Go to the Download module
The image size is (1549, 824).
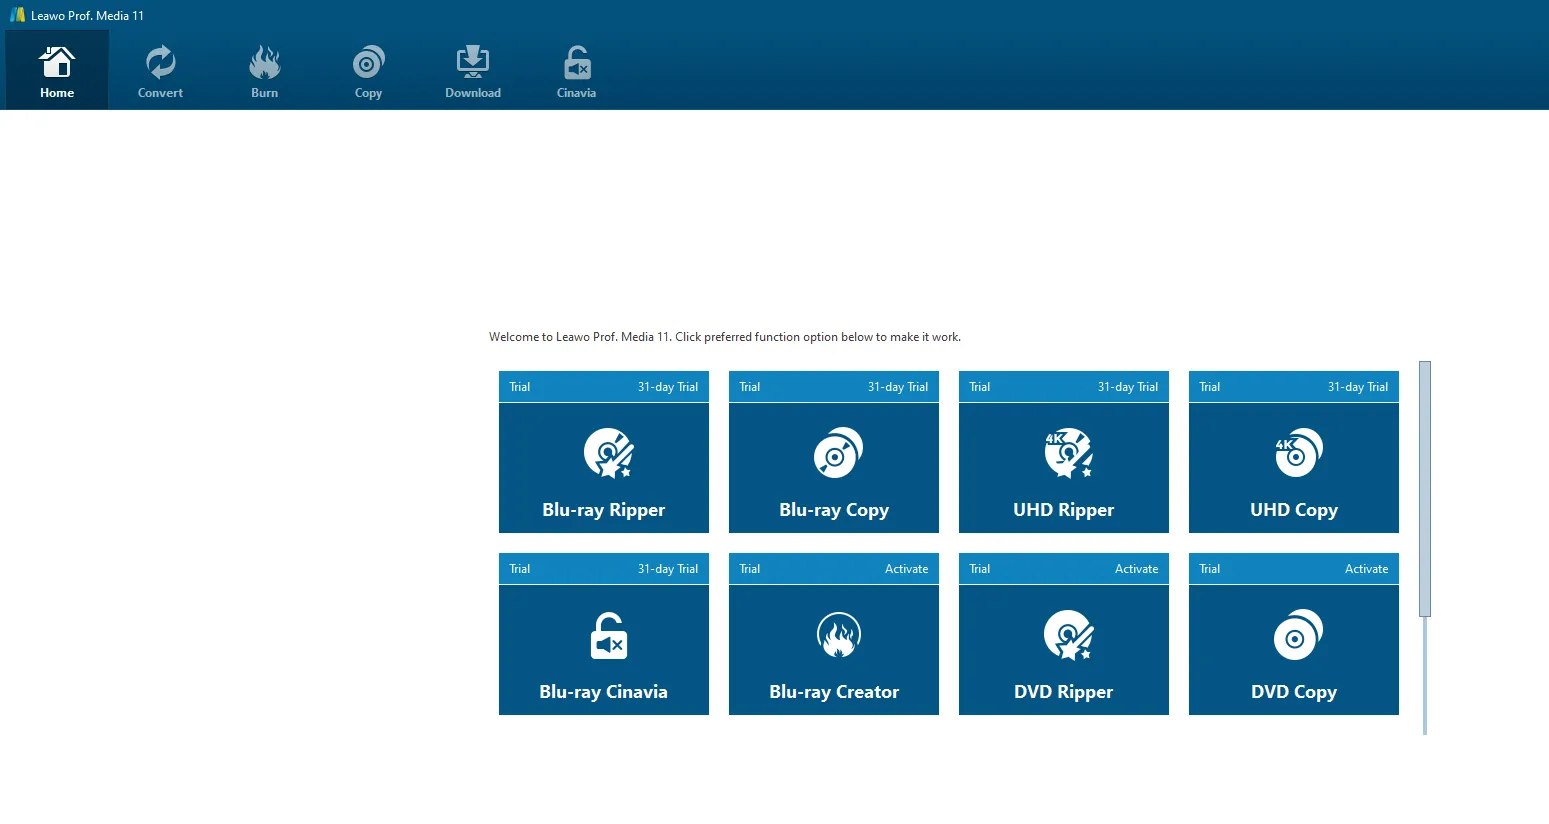click(473, 70)
